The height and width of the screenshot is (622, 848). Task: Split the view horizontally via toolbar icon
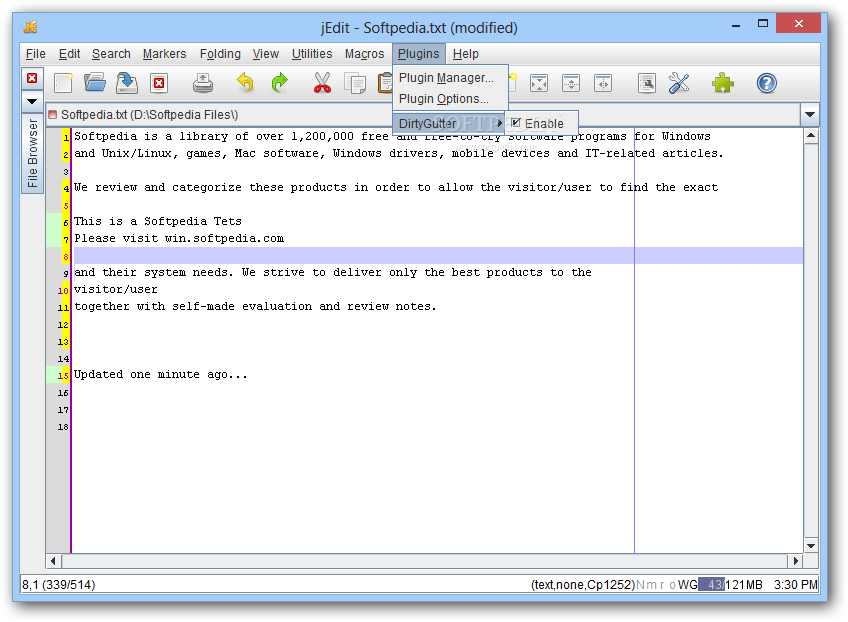(571, 83)
